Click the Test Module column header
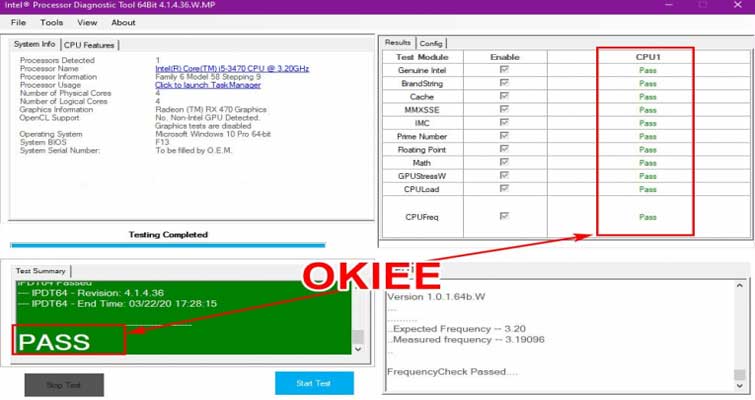The width and height of the screenshot is (755, 400). coord(422,57)
